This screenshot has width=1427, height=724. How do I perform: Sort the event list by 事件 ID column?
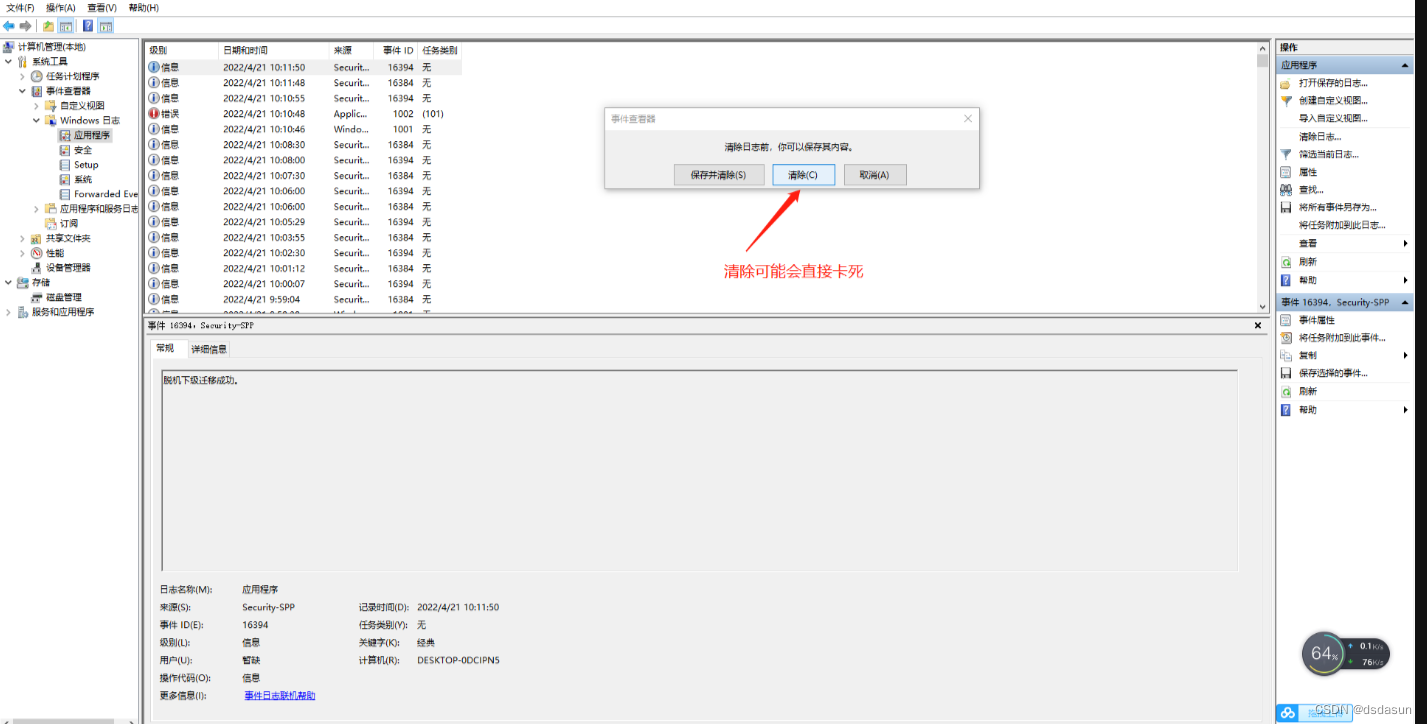pos(397,50)
